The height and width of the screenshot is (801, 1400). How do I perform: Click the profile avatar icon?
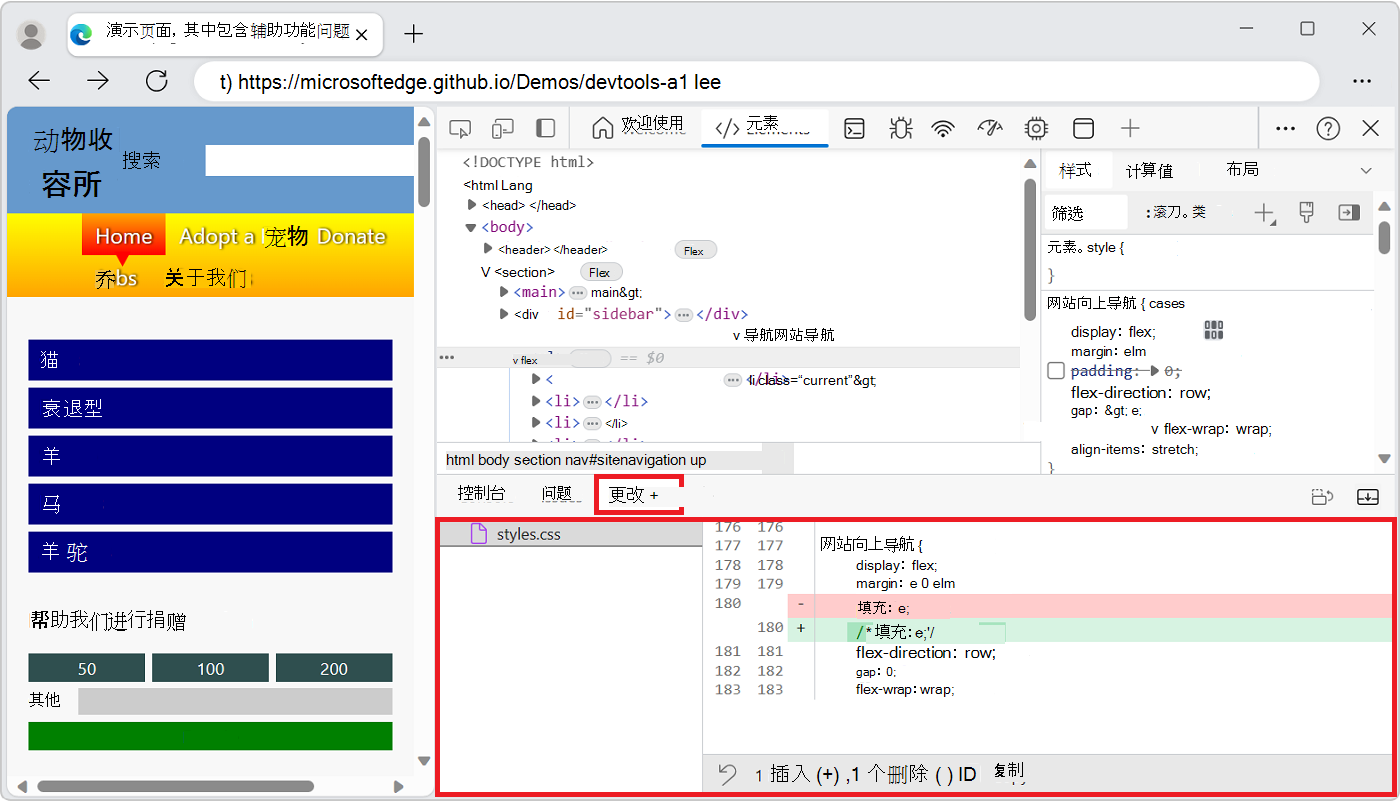(32, 35)
